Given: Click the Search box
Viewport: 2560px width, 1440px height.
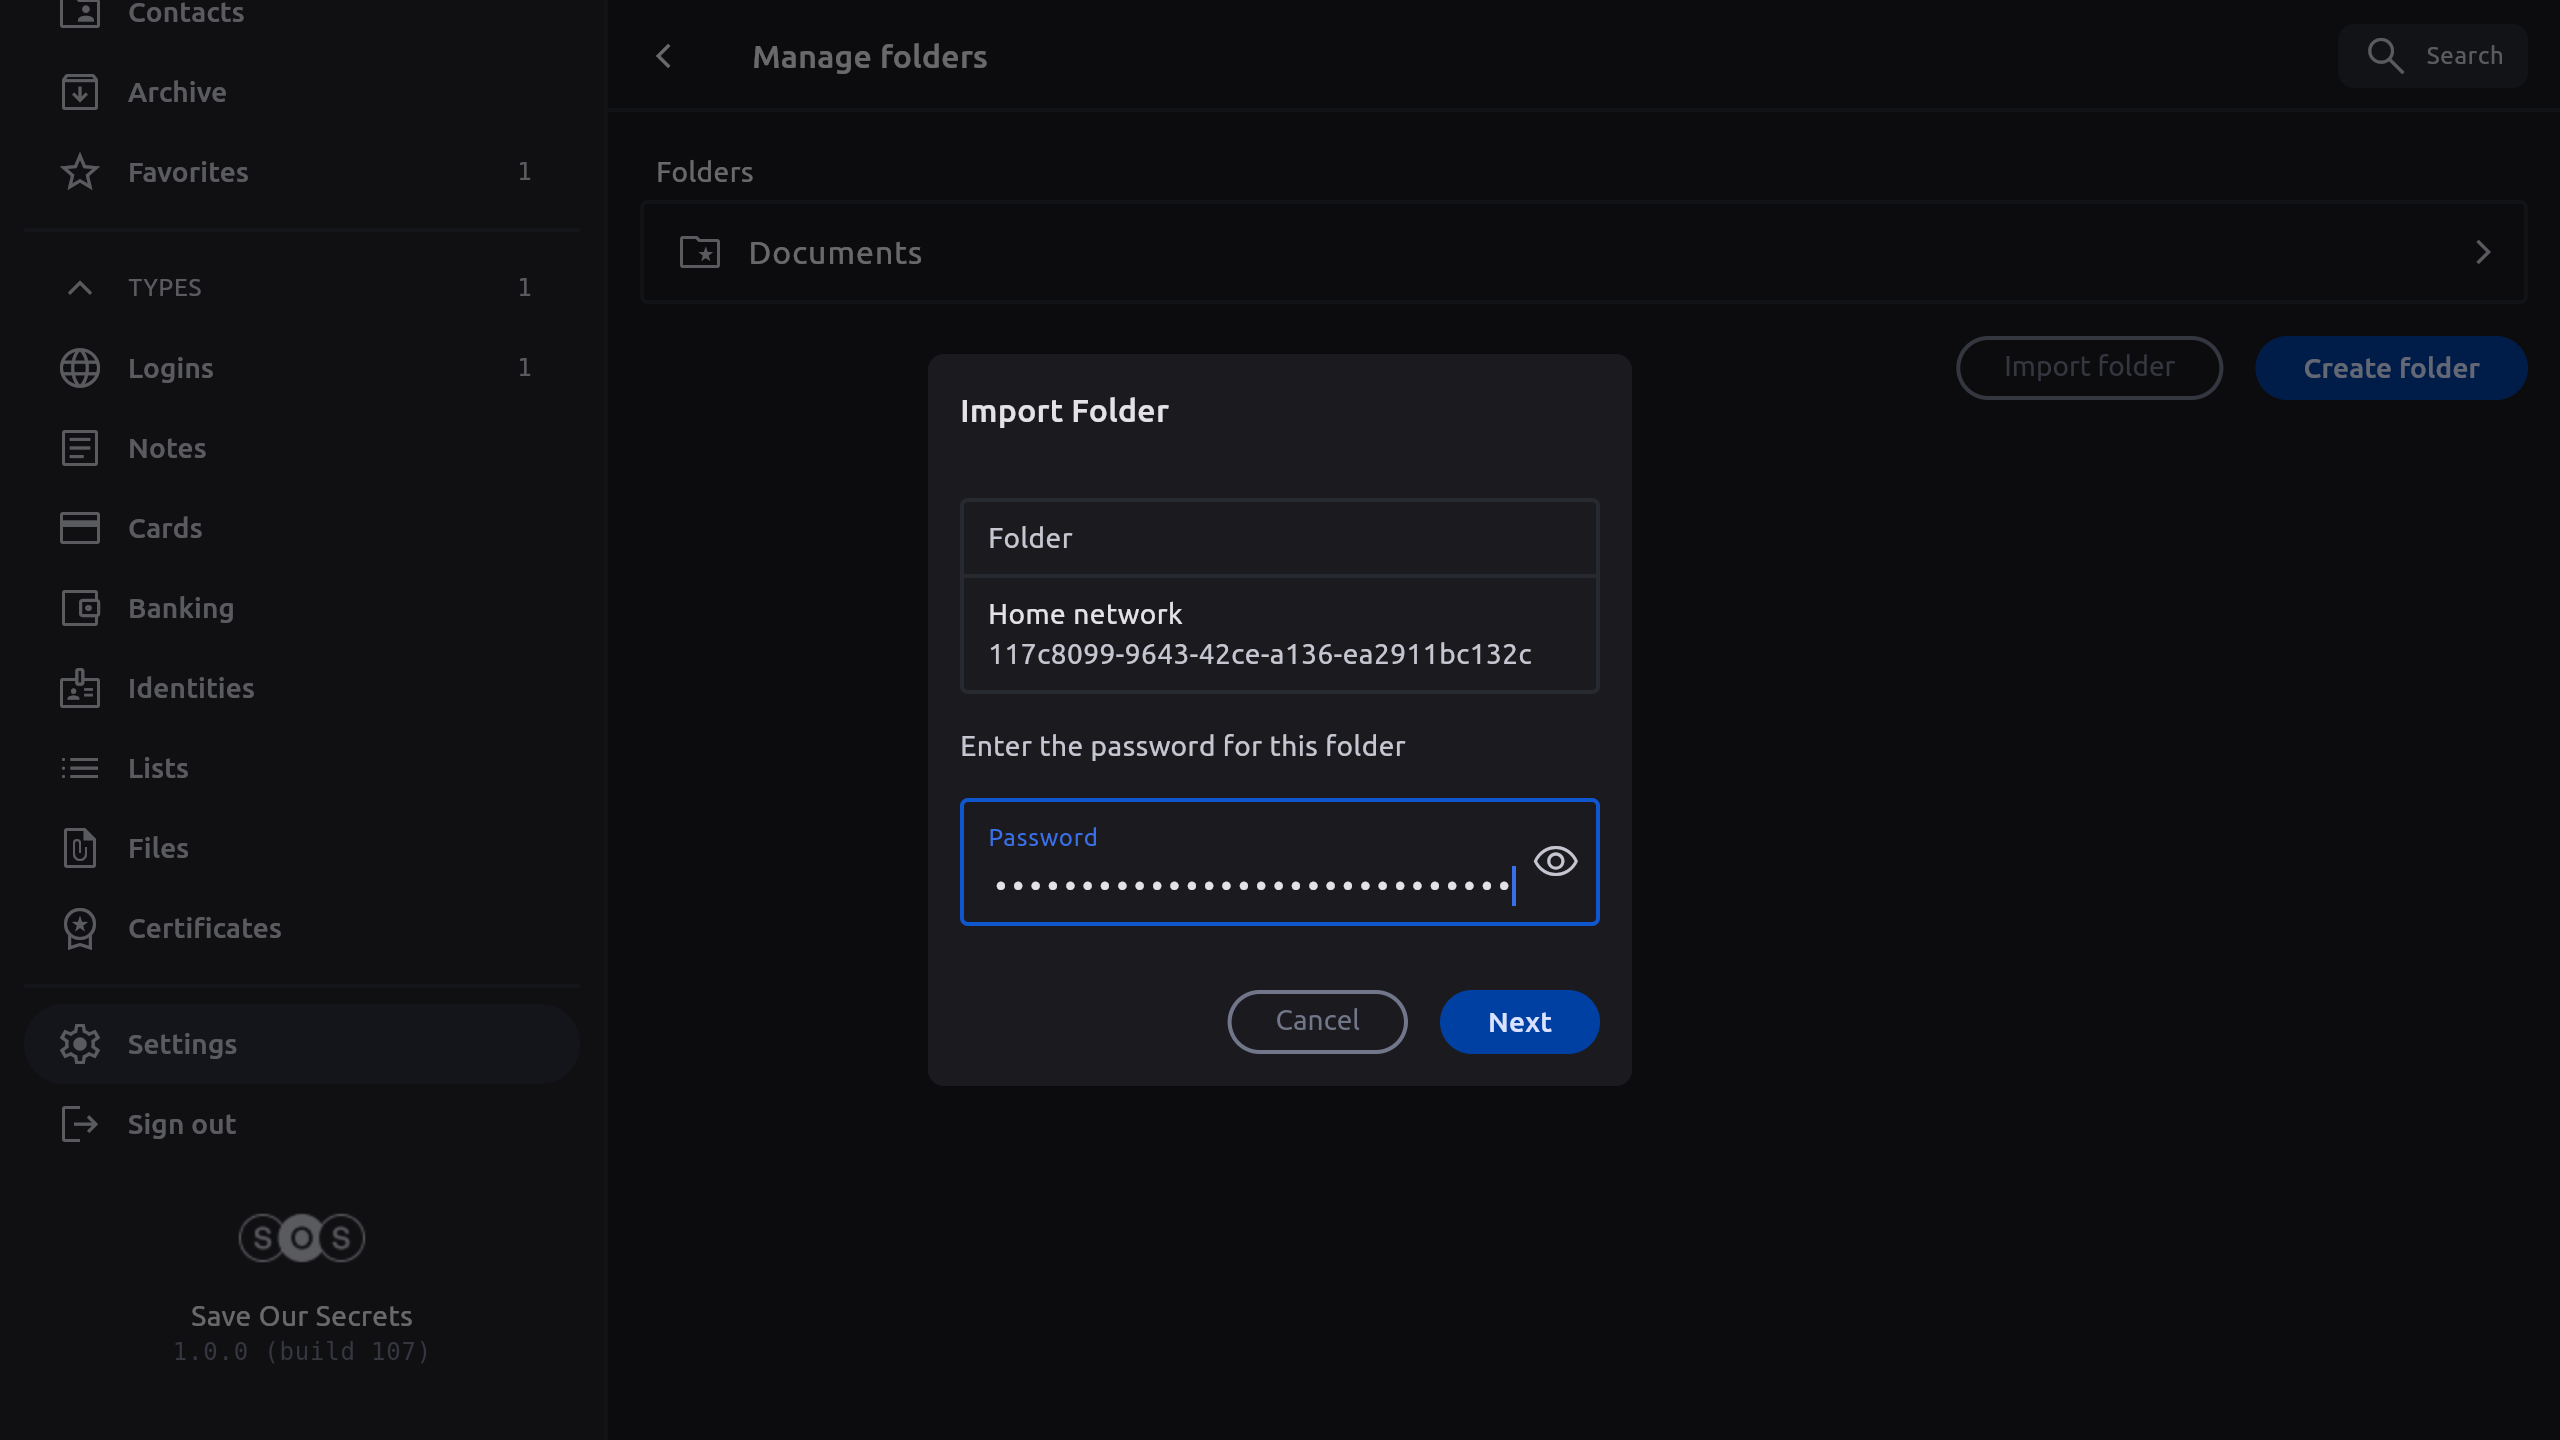Looking at the screenshot, I should (2433, 56).
